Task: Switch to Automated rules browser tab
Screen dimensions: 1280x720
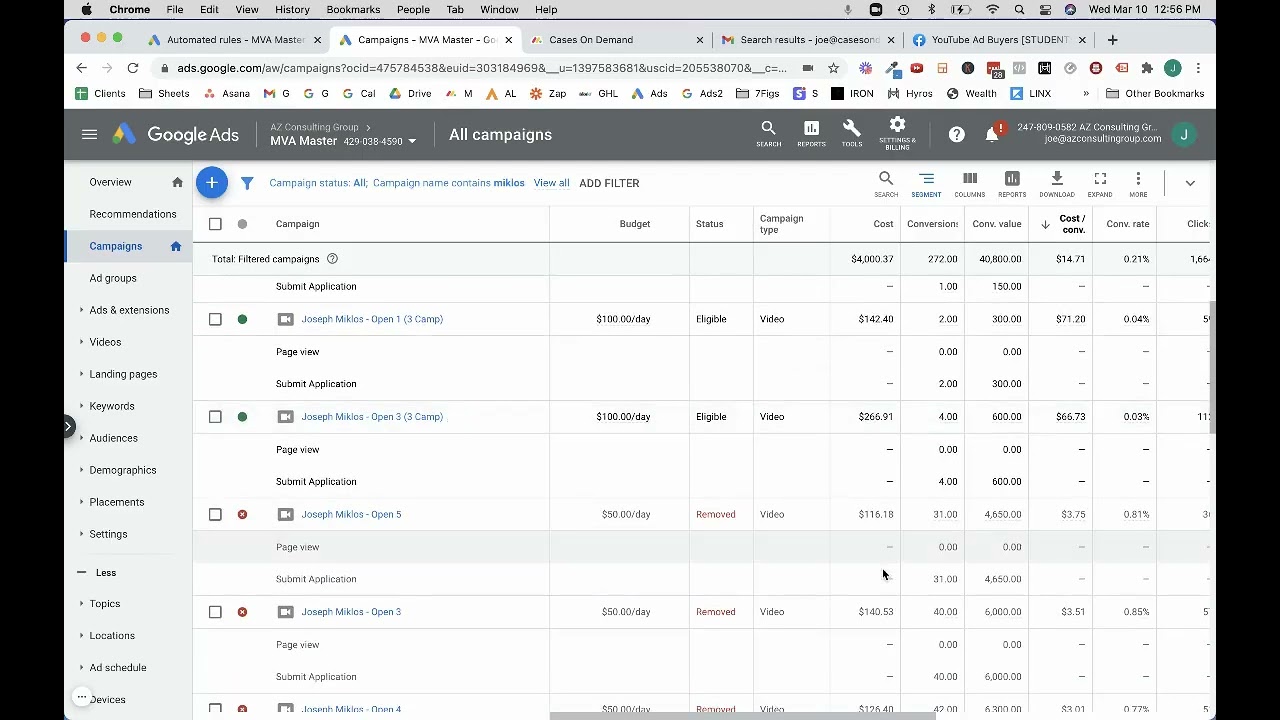Action: pyautogui.click(x=234, y=40)
